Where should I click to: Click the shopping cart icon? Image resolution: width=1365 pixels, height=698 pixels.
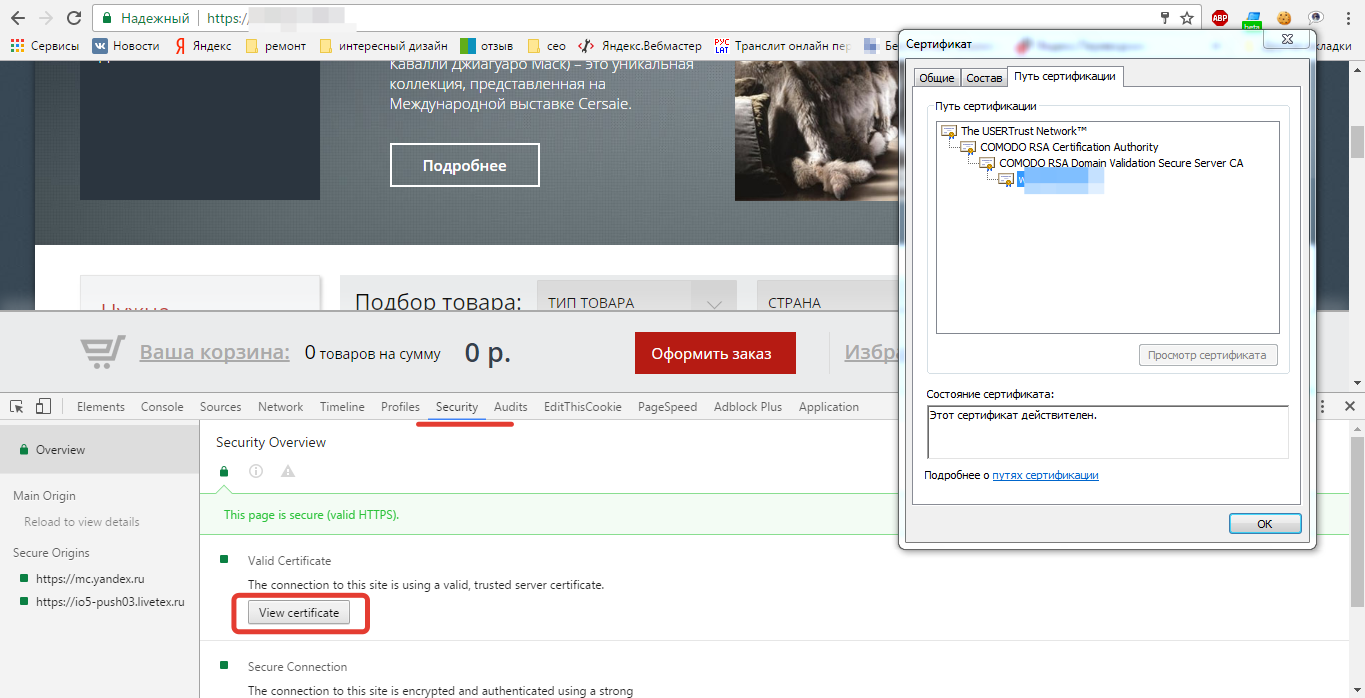coord(101,353)
